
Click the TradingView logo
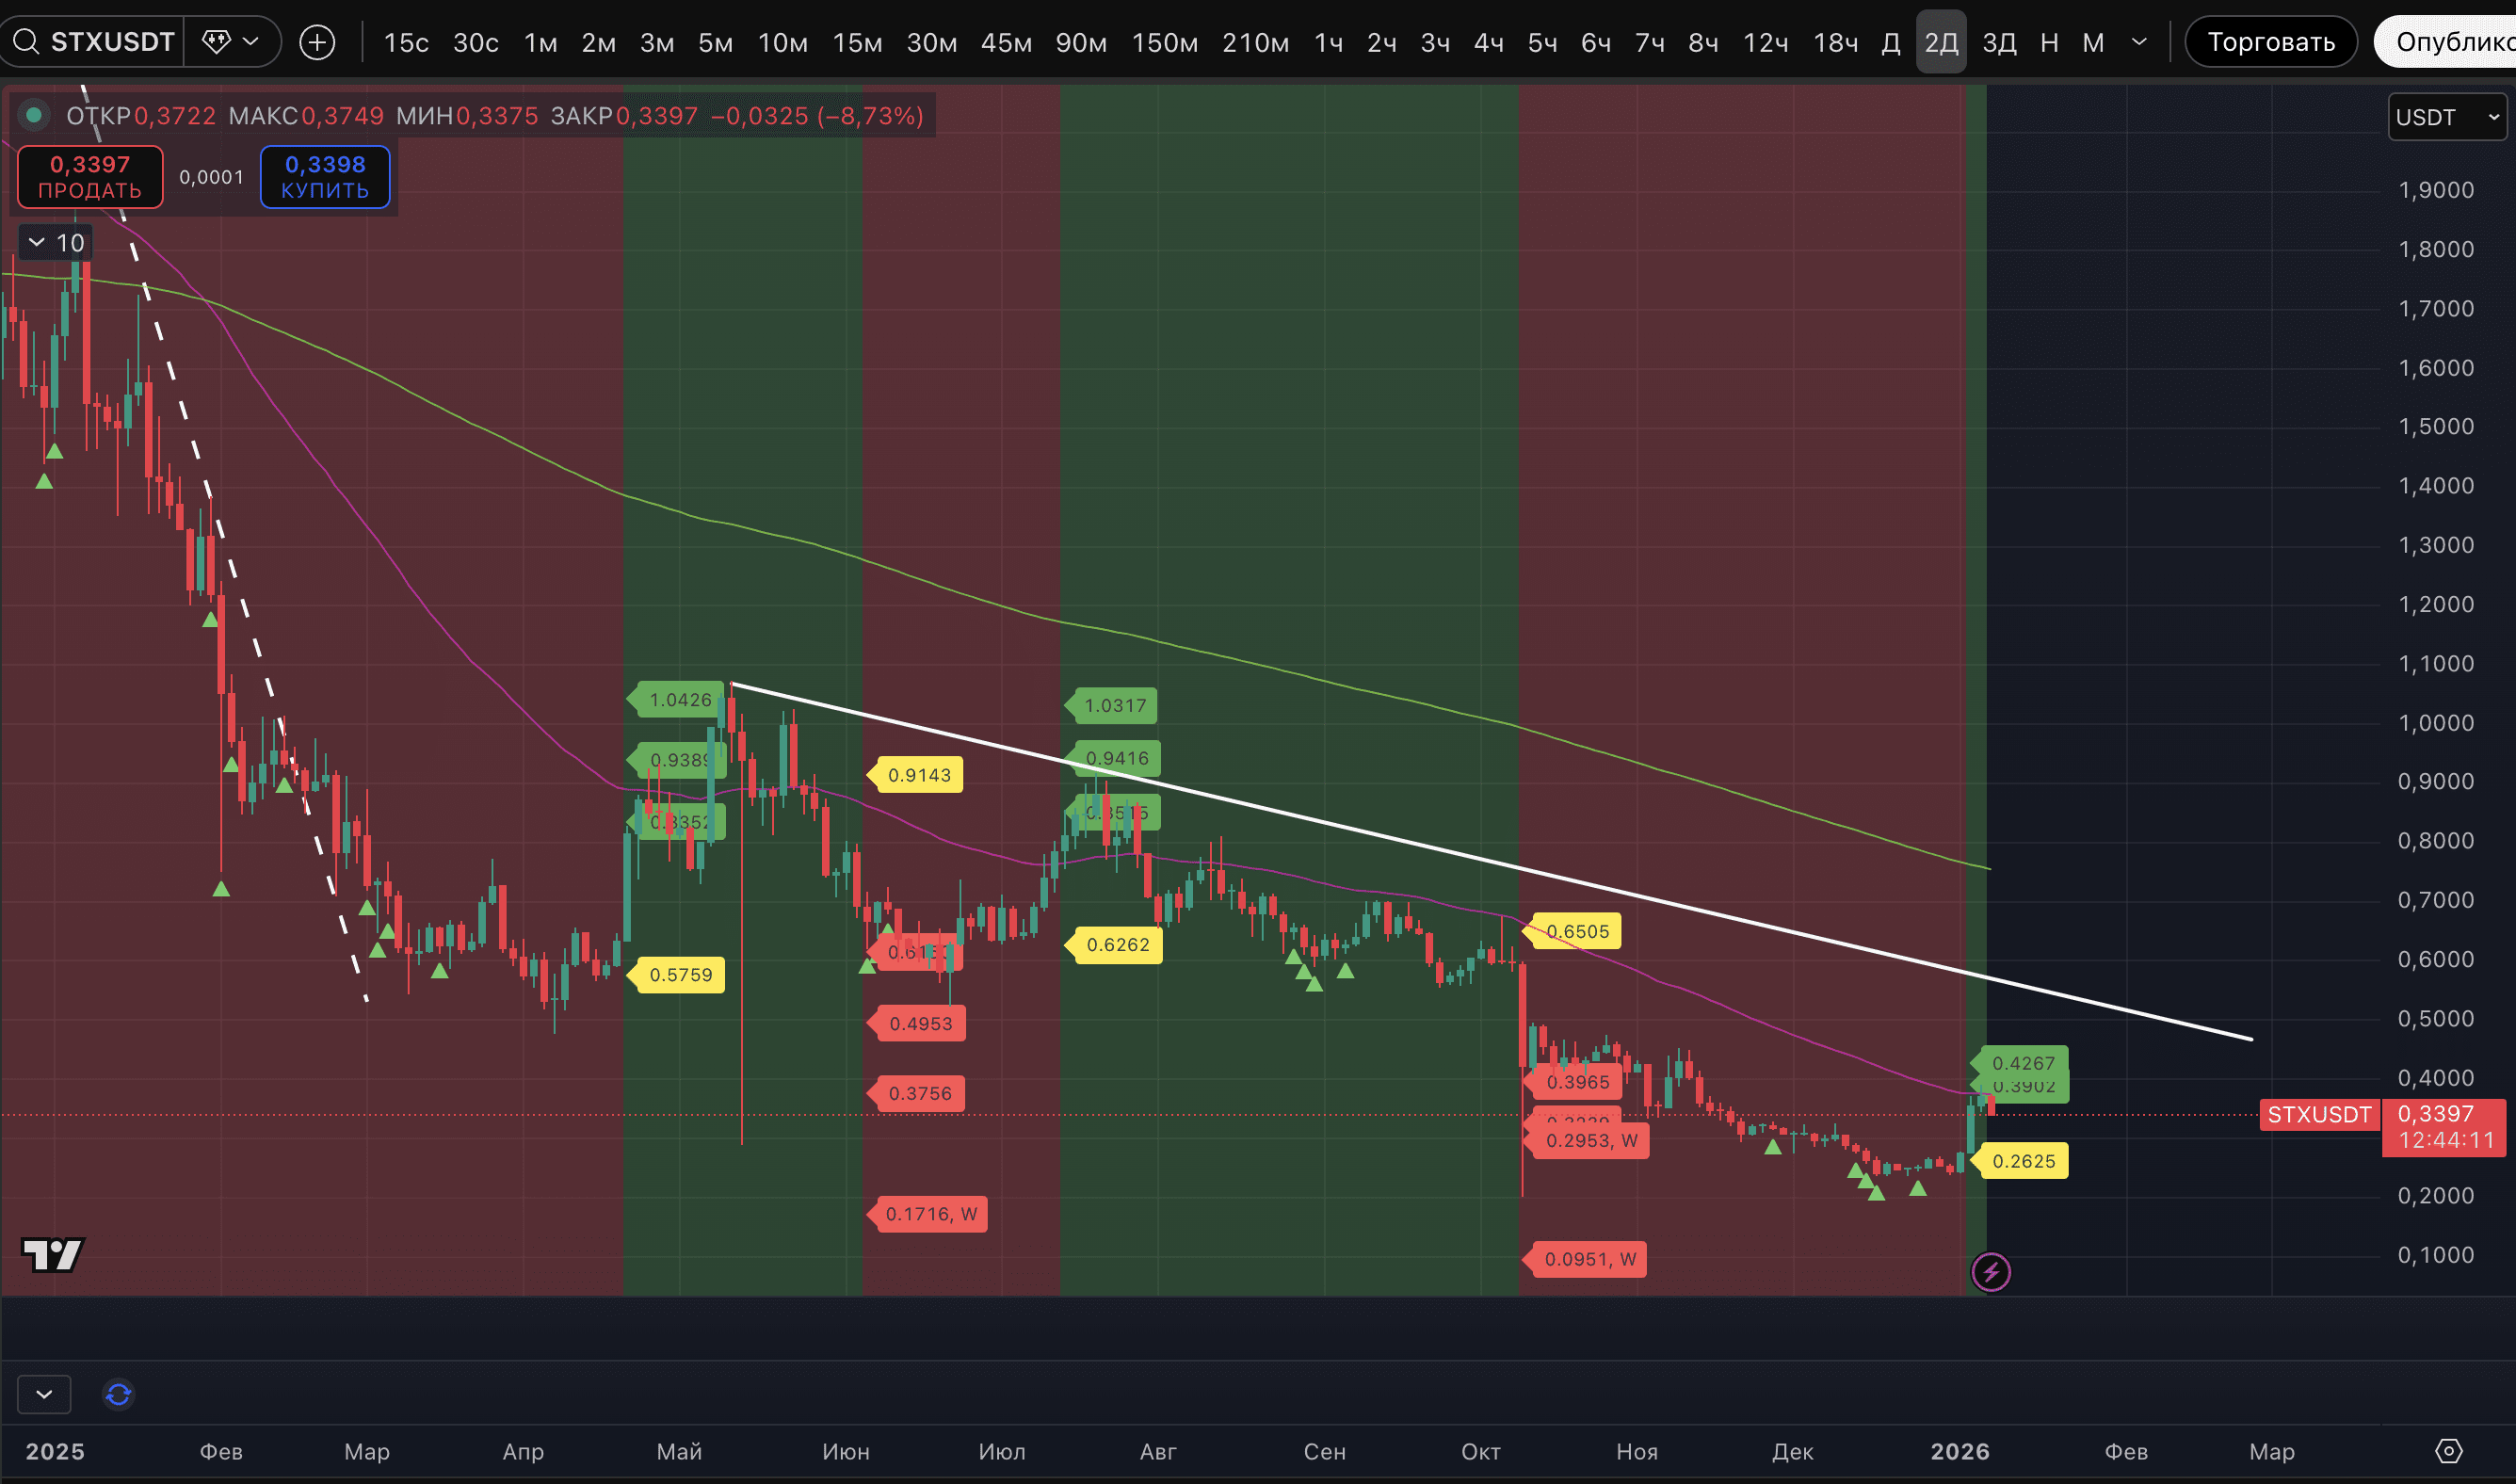click(52, 1254)
